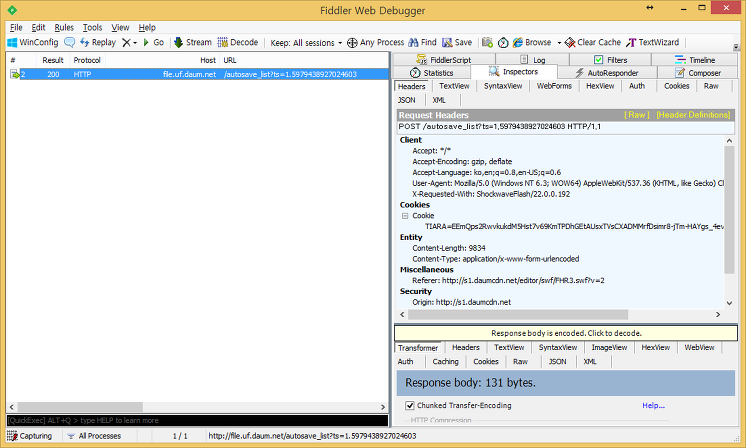This screenshot has height=448, width=746.
Task: Click All Processes filter in status bar
Action: pos(94,436)
